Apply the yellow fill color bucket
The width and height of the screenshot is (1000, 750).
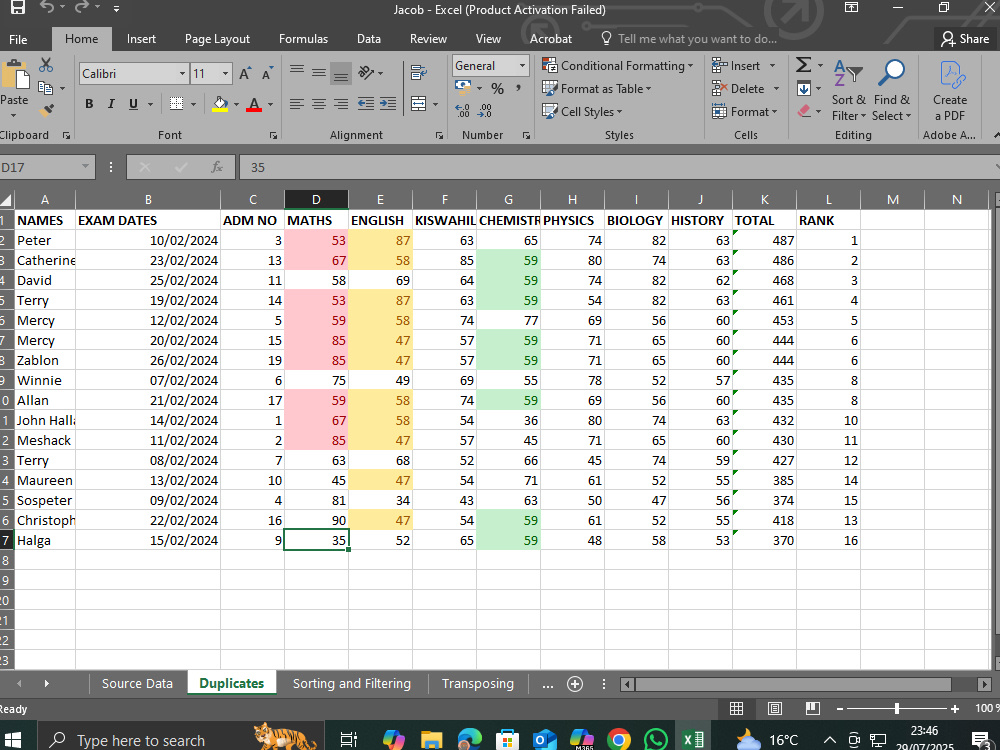(220, 104)
